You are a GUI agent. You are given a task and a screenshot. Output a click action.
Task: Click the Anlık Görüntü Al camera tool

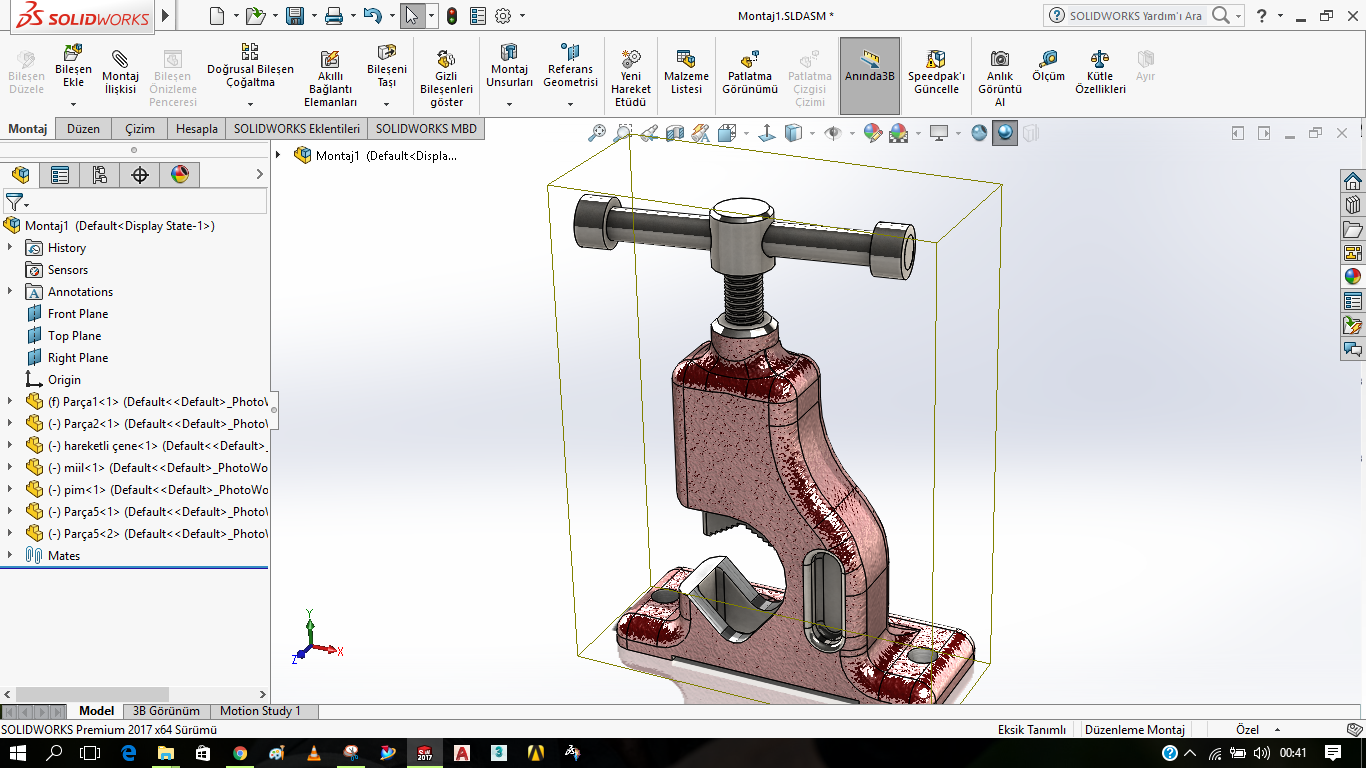[x=1000, y=78]
